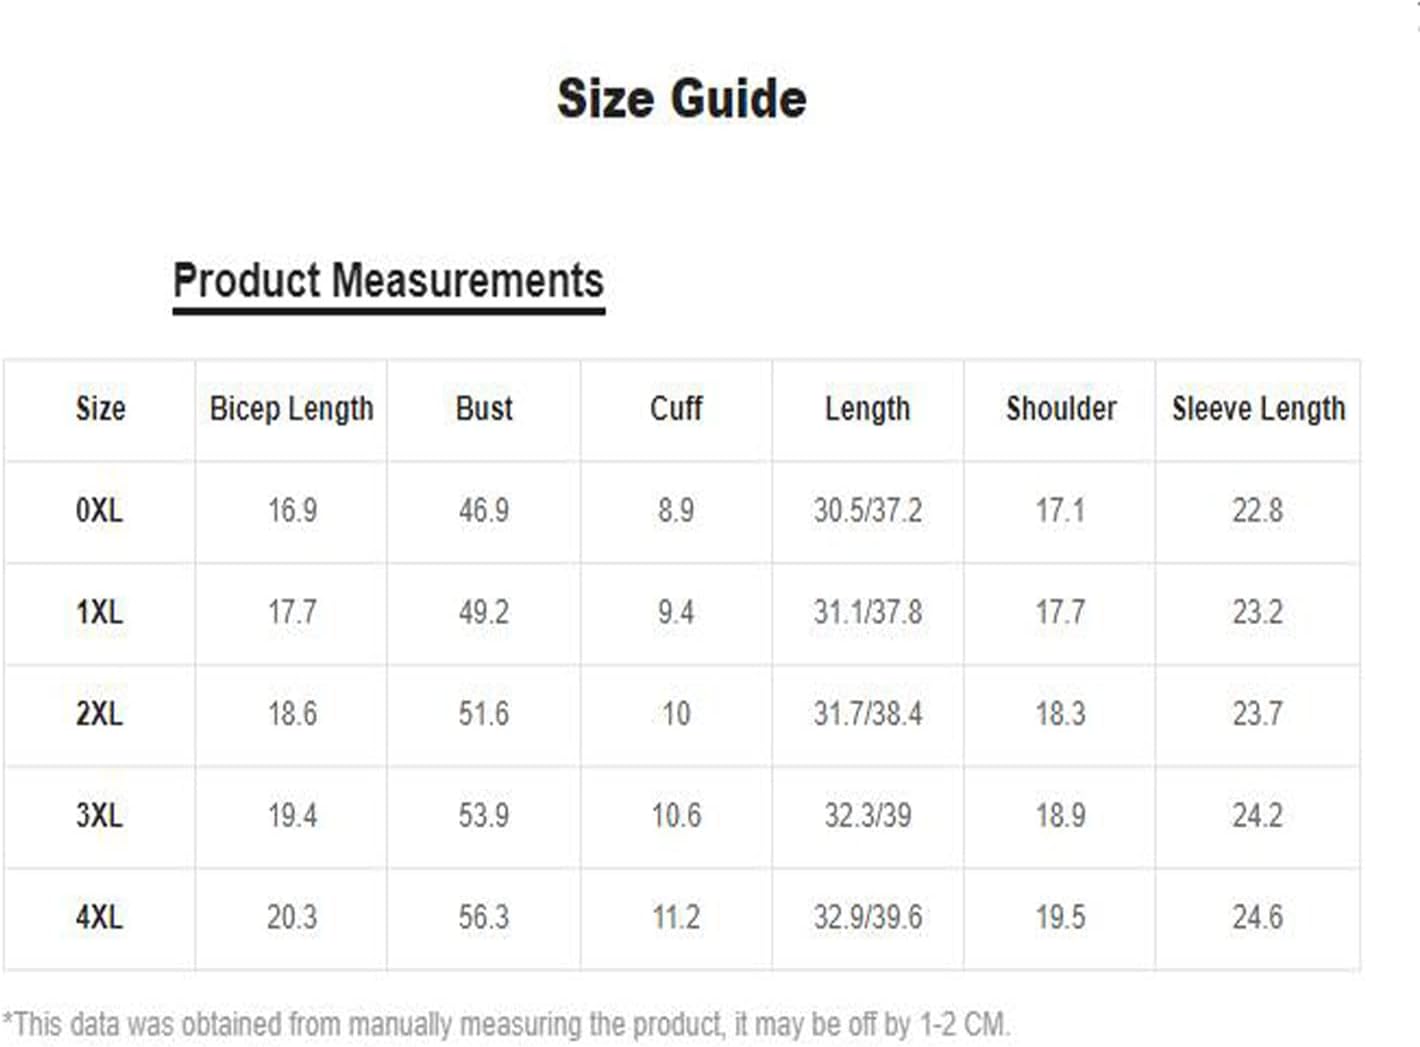This screenshot has width=1420, height=1047.
Task: Click the Sleeve Length column header
Action: click(1259, 409)
